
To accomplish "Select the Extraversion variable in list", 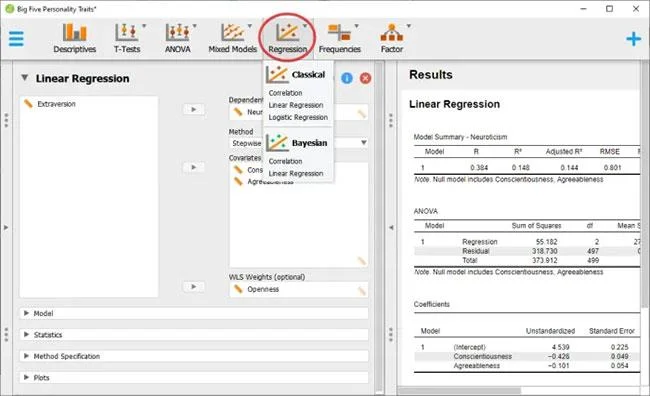I will click(56, 104).
